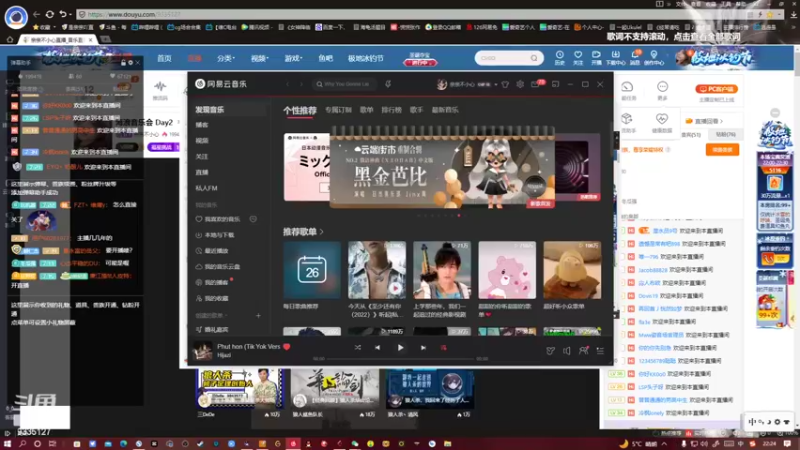Go to previous track in player
800x450 pixels.
click(x=377, y=347)
